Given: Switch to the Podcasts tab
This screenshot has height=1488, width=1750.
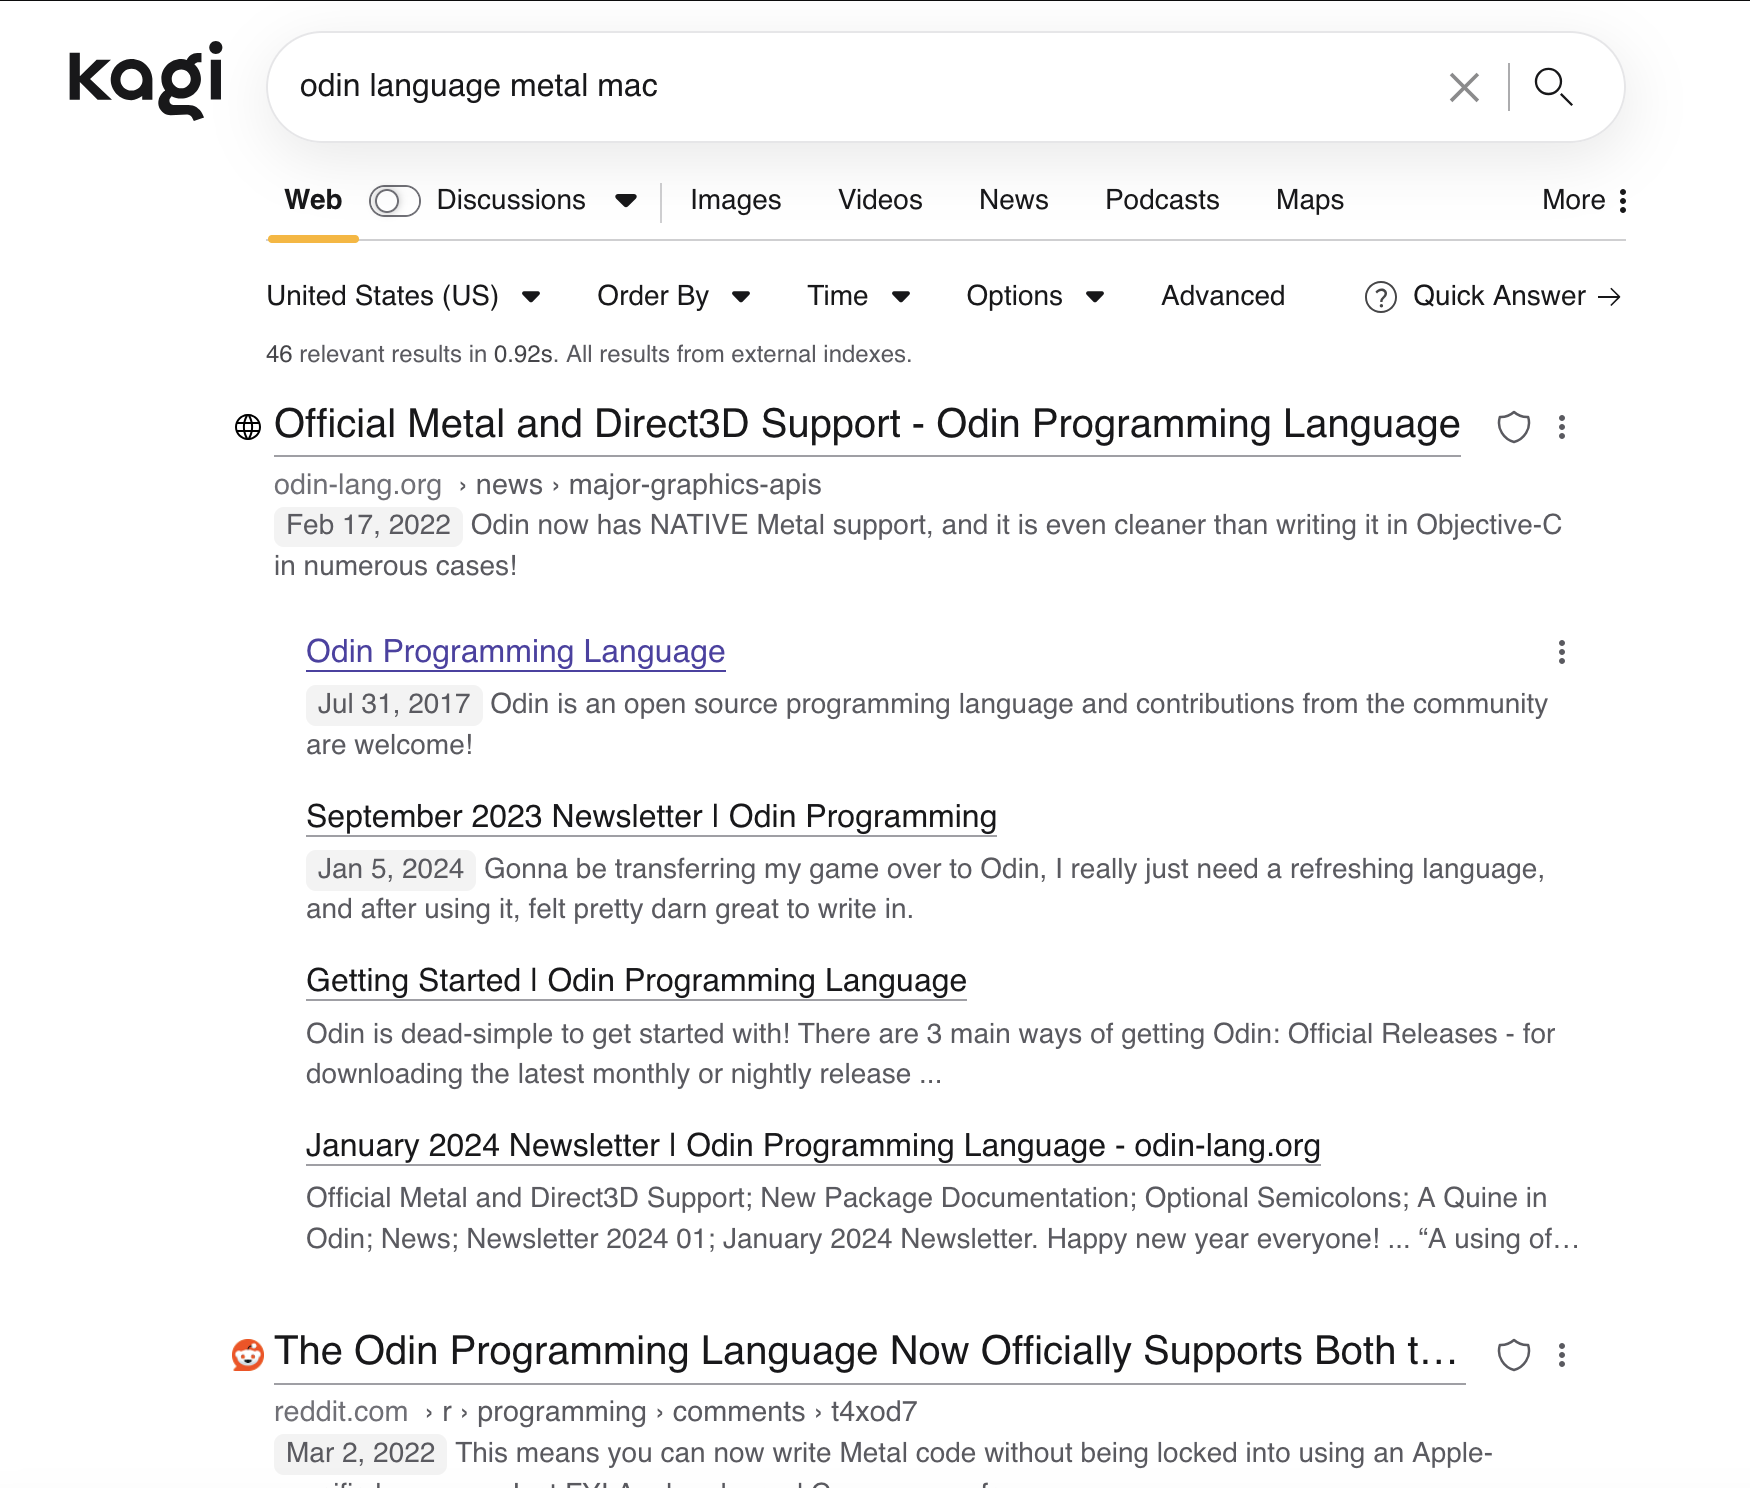Looking at the screenshot, I should click(1162, 200).
